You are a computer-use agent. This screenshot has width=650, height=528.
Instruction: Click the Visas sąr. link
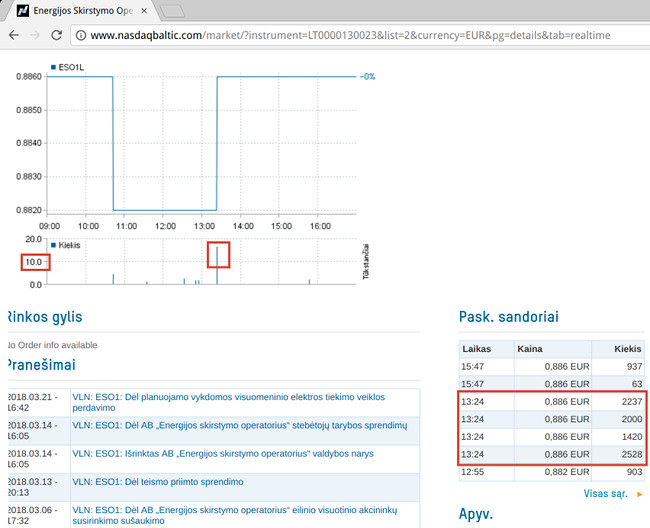click(605, 494)
